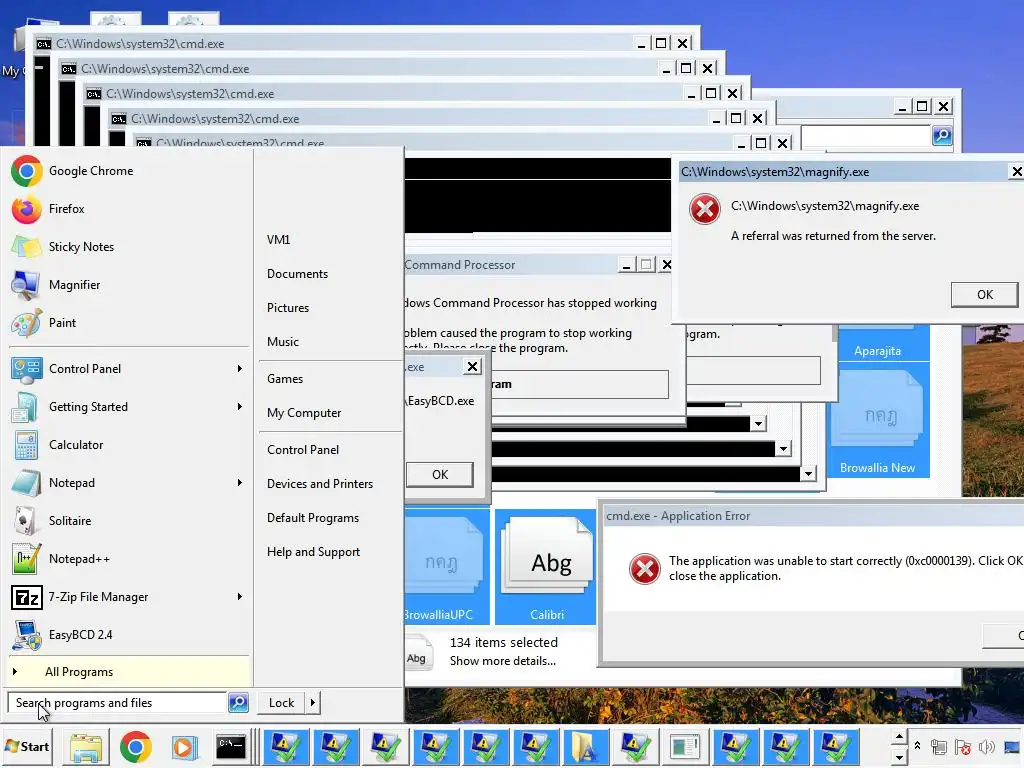Open Sticky Notes in the Start menu
Viewport: 1024px width, 768px height.
[x=129, y=247]
